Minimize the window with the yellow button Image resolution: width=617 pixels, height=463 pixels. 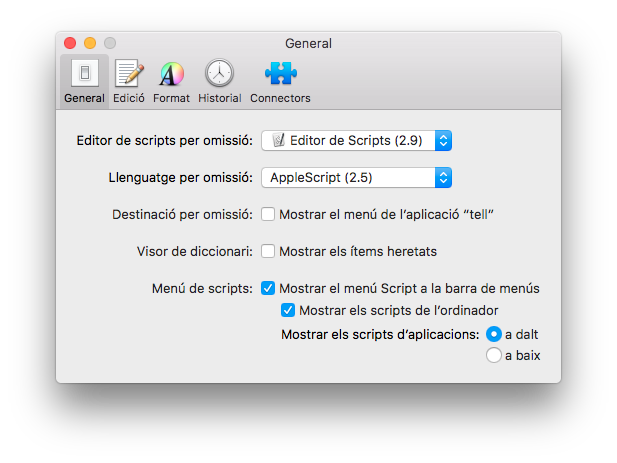tap(90, 43)
